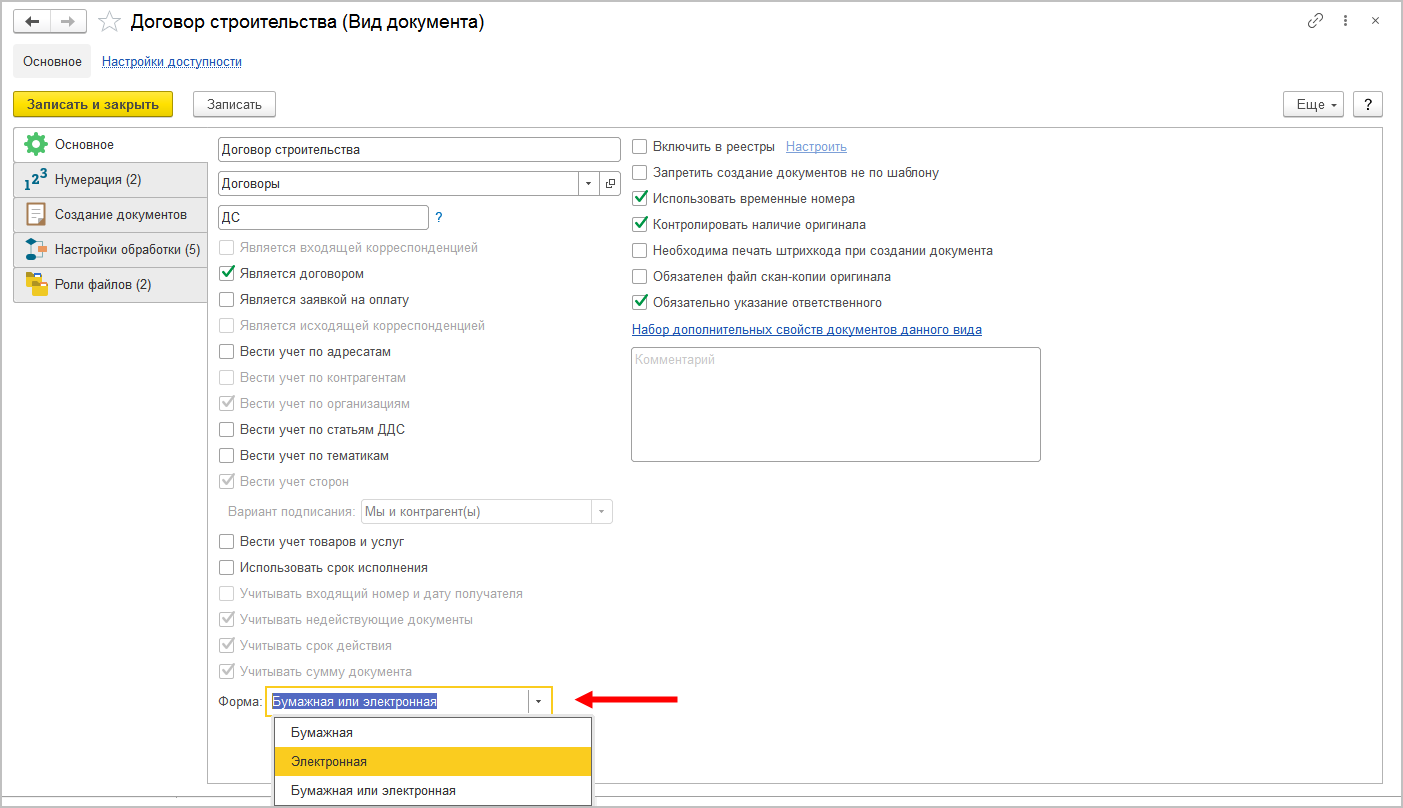Image resolution: width=1403 pixels, height=808 pixels.
Task: Click the green gear Основное icon
Action: tap(36, 144)
